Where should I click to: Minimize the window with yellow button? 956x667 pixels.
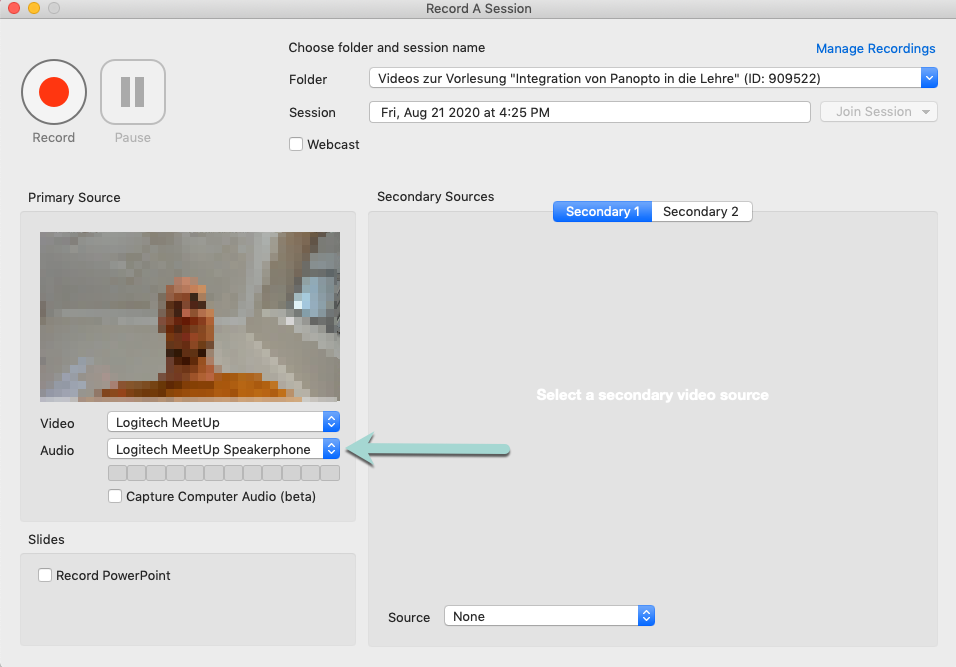pyautogui.click(x=34, y=9)
